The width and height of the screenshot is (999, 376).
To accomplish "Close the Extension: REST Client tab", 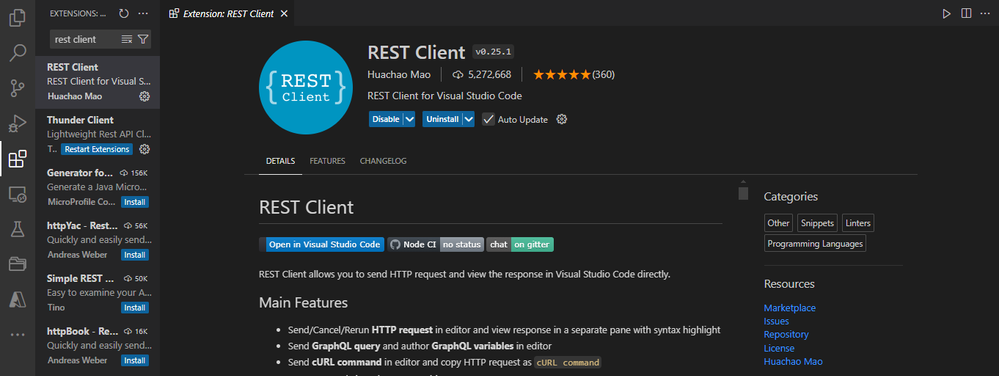I will (x=284, y=13).
